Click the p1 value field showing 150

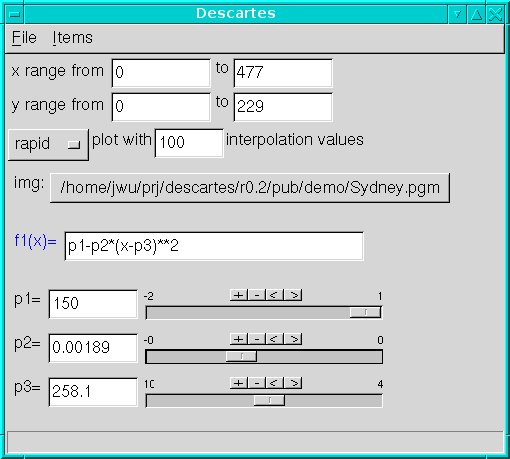[93, 304]
